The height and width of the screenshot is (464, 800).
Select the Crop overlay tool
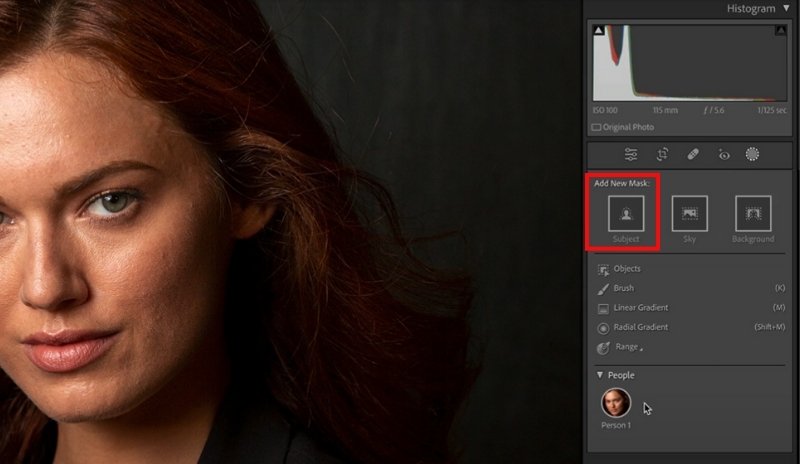(x=662, y=154)
